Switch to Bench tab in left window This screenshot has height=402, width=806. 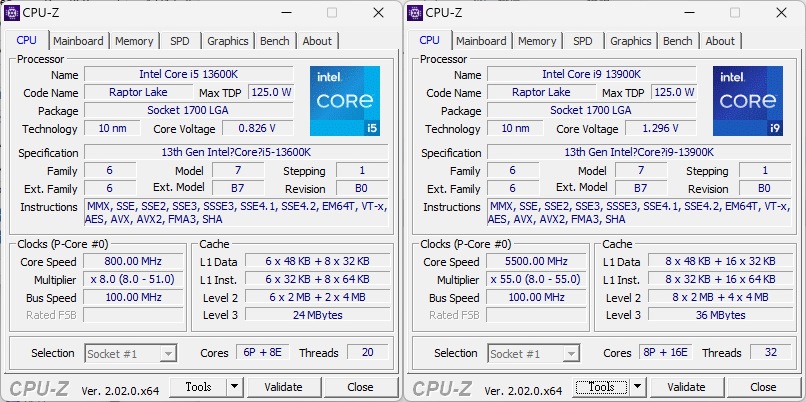[x=274, y=41]
